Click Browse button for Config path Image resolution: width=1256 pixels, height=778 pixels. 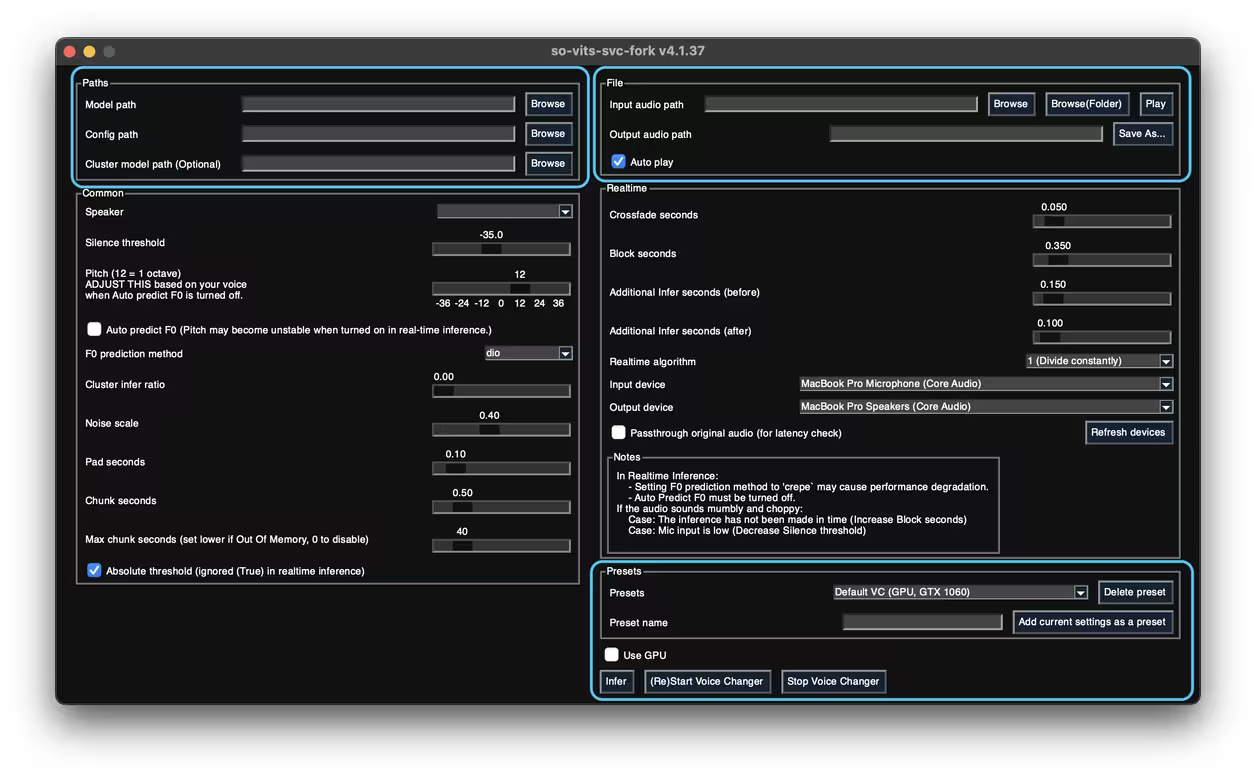[x=548, y=134]
